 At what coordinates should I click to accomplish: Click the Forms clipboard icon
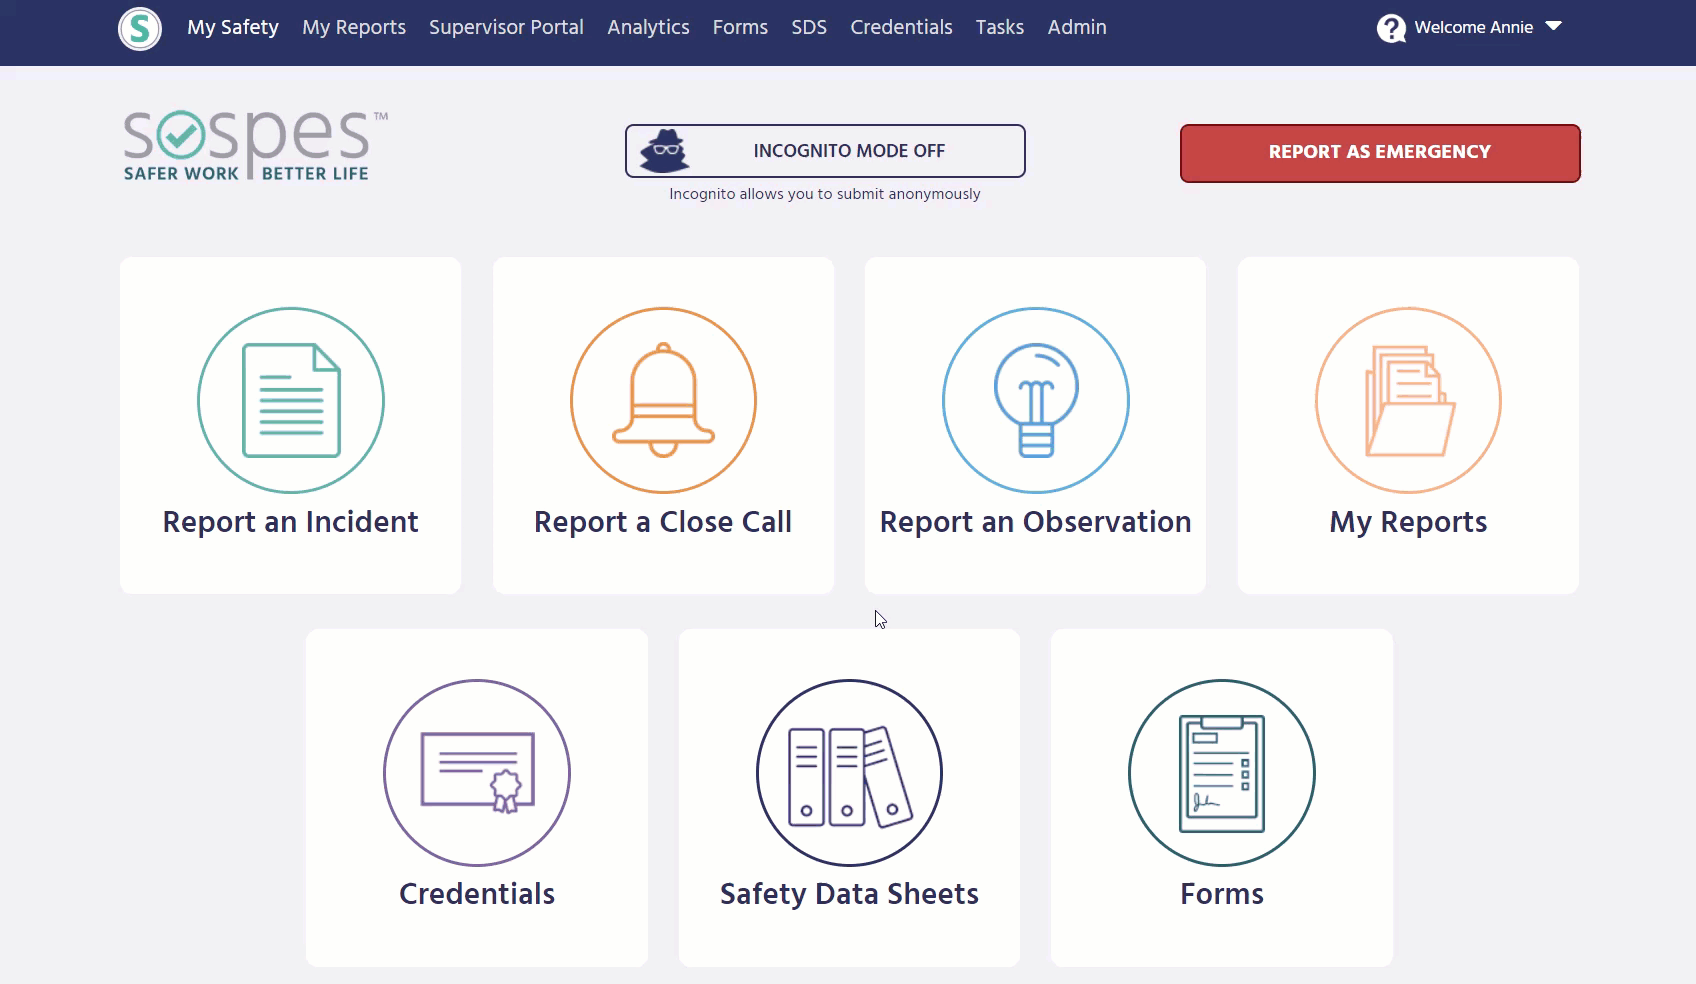tap(1222, 773)
